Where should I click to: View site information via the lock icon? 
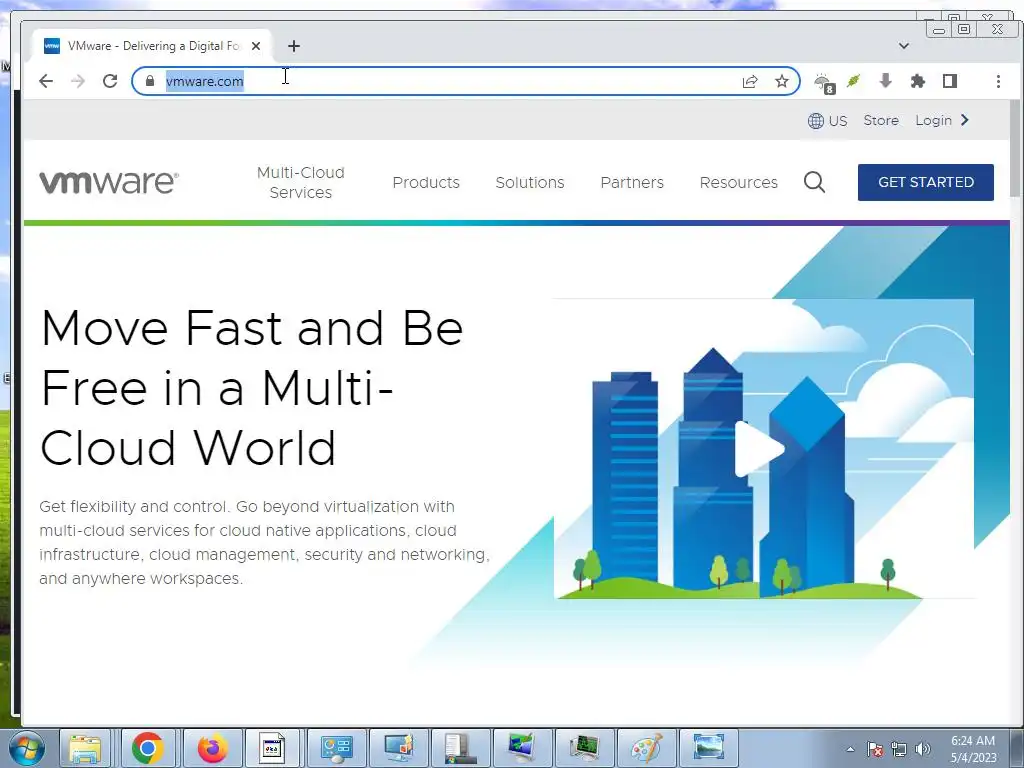coord(150,81)
